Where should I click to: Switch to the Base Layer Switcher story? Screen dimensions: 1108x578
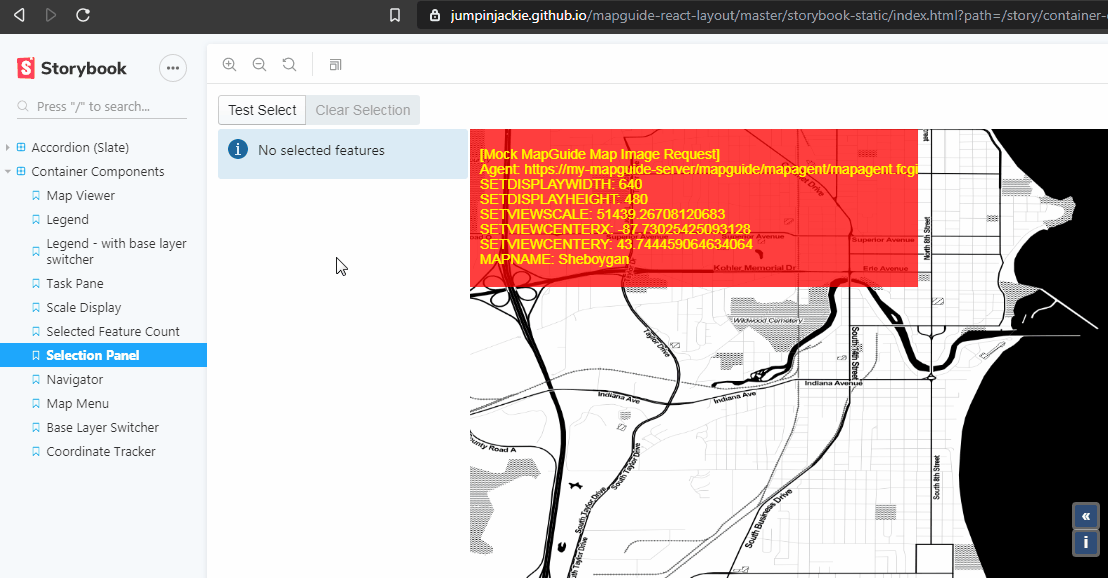tap(103, 427)
